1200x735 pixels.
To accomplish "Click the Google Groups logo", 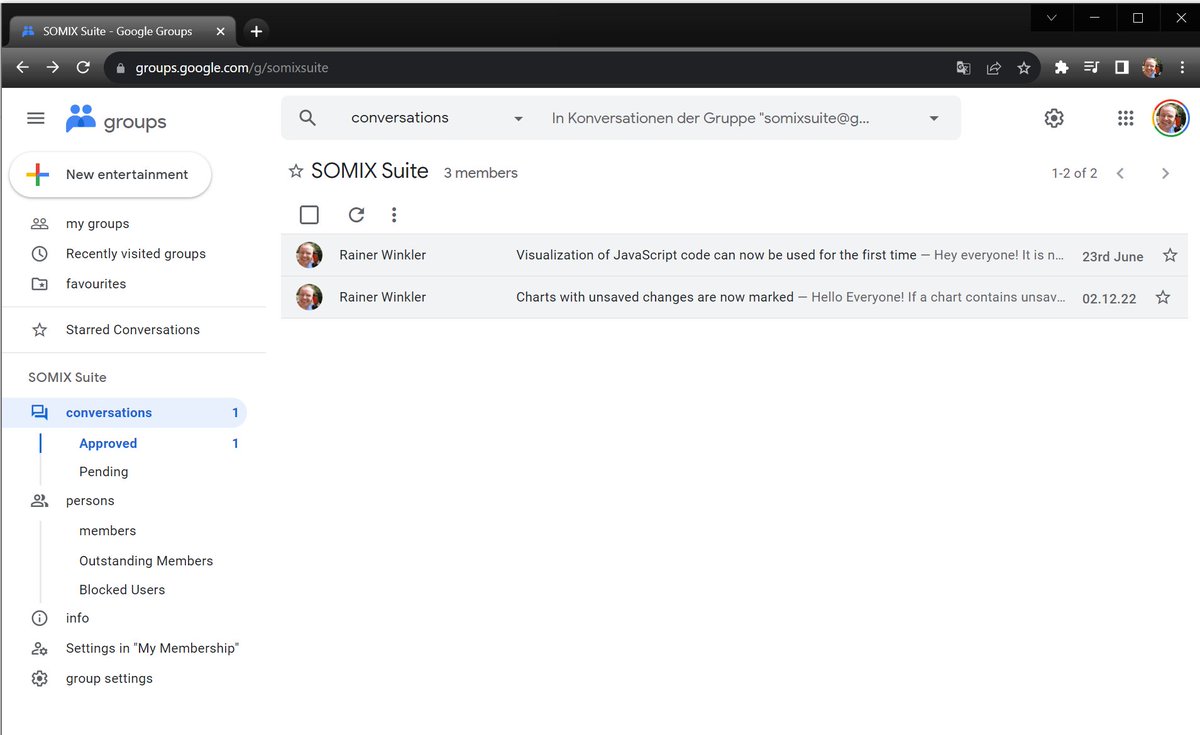I will tap(116, 120).
